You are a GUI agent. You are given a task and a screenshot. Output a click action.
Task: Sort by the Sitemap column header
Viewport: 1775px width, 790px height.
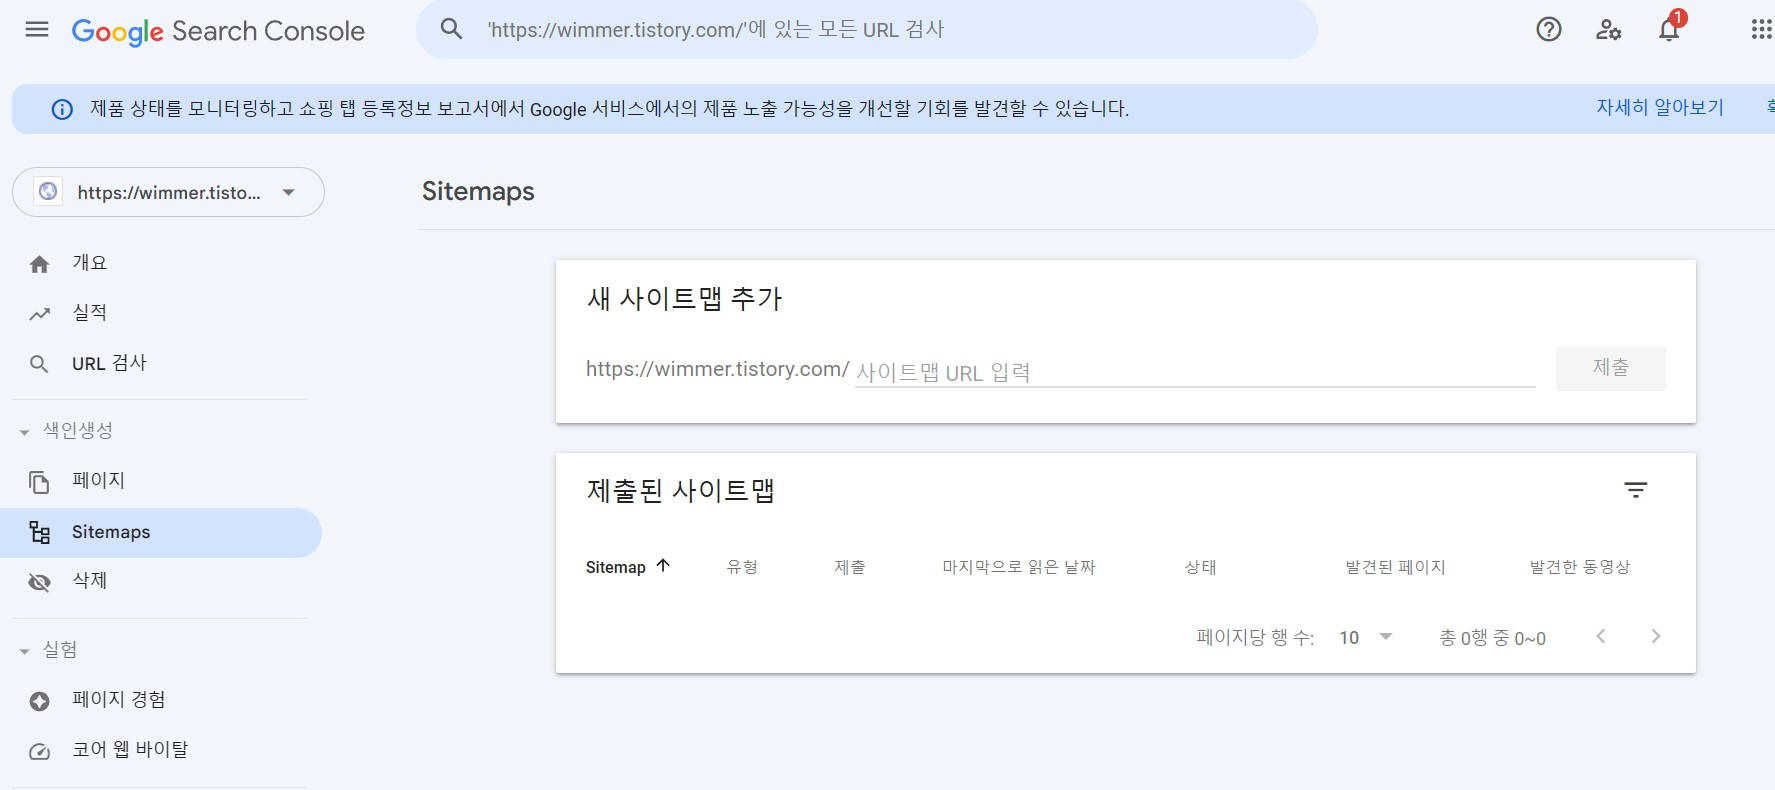click(x=616, y=567)
